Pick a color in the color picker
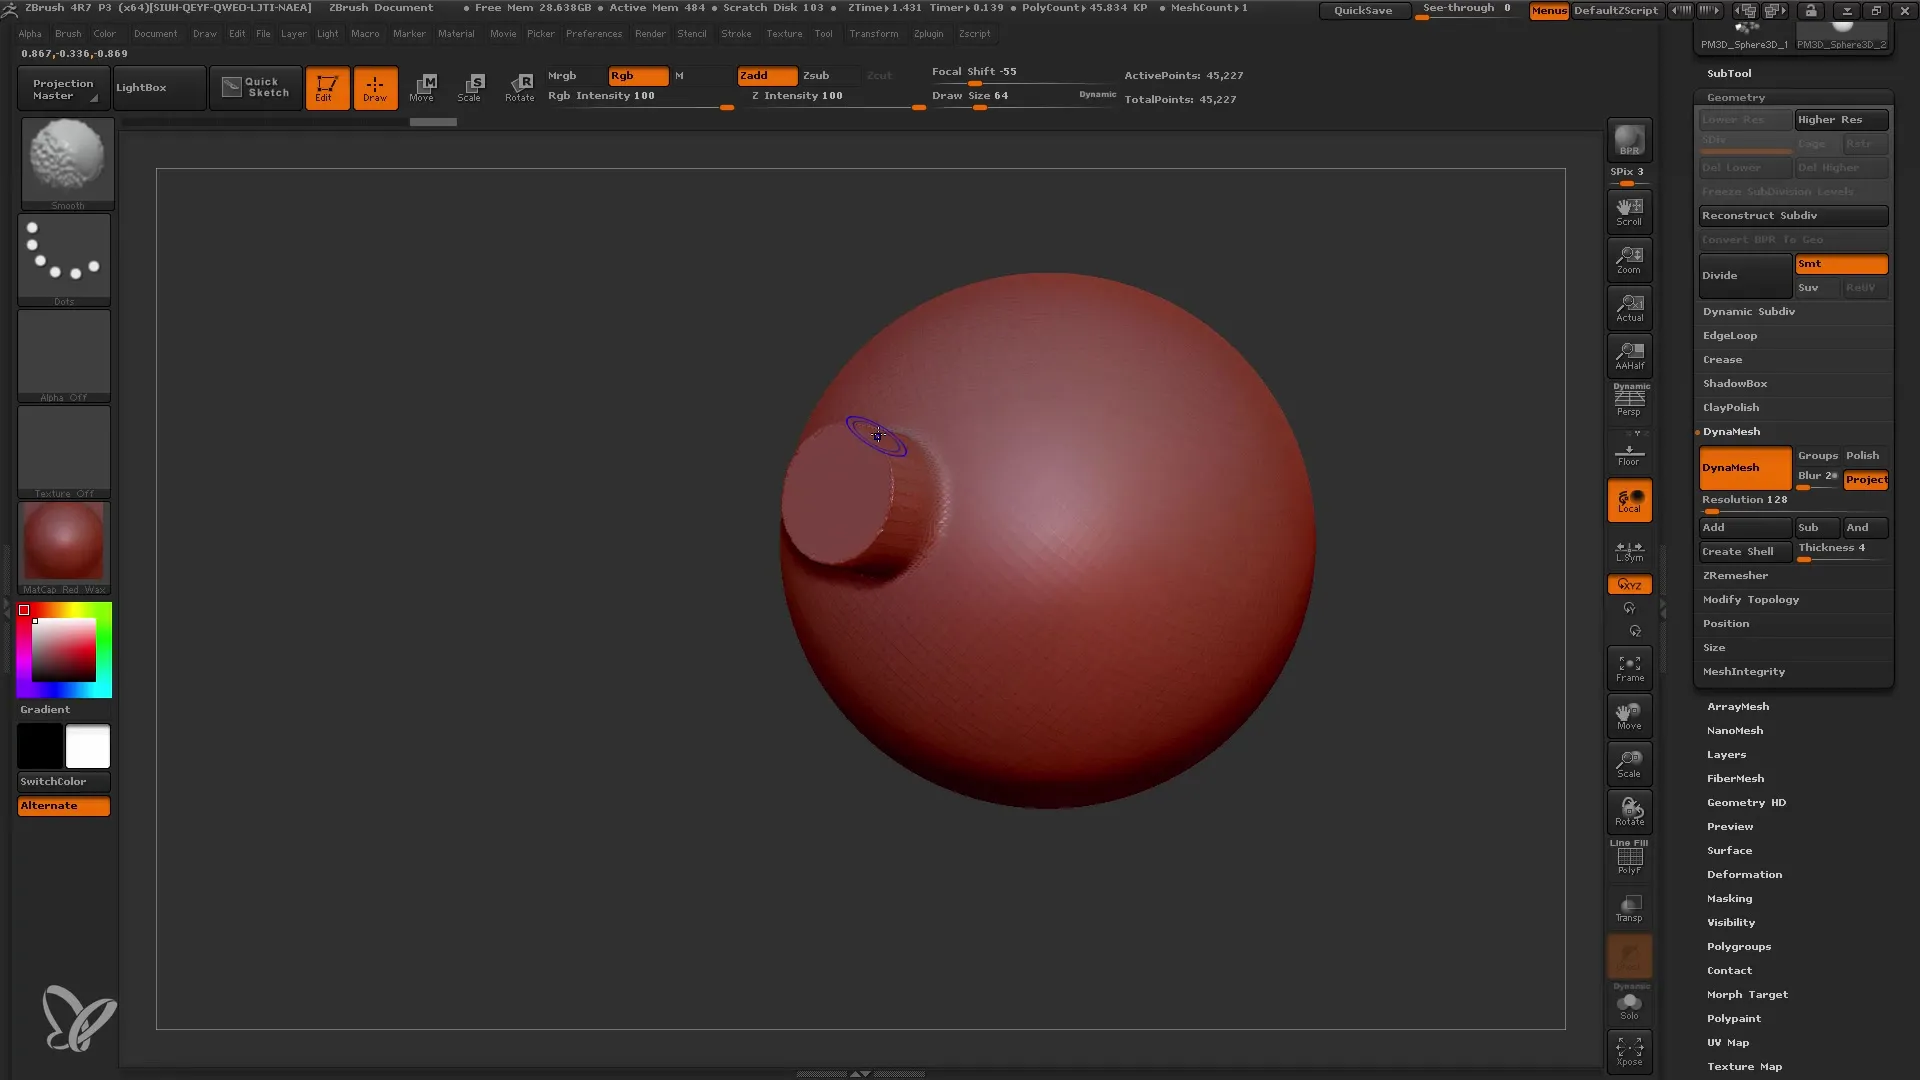This screenshot has width=1920, height=1080. click(x=64, y=650)
